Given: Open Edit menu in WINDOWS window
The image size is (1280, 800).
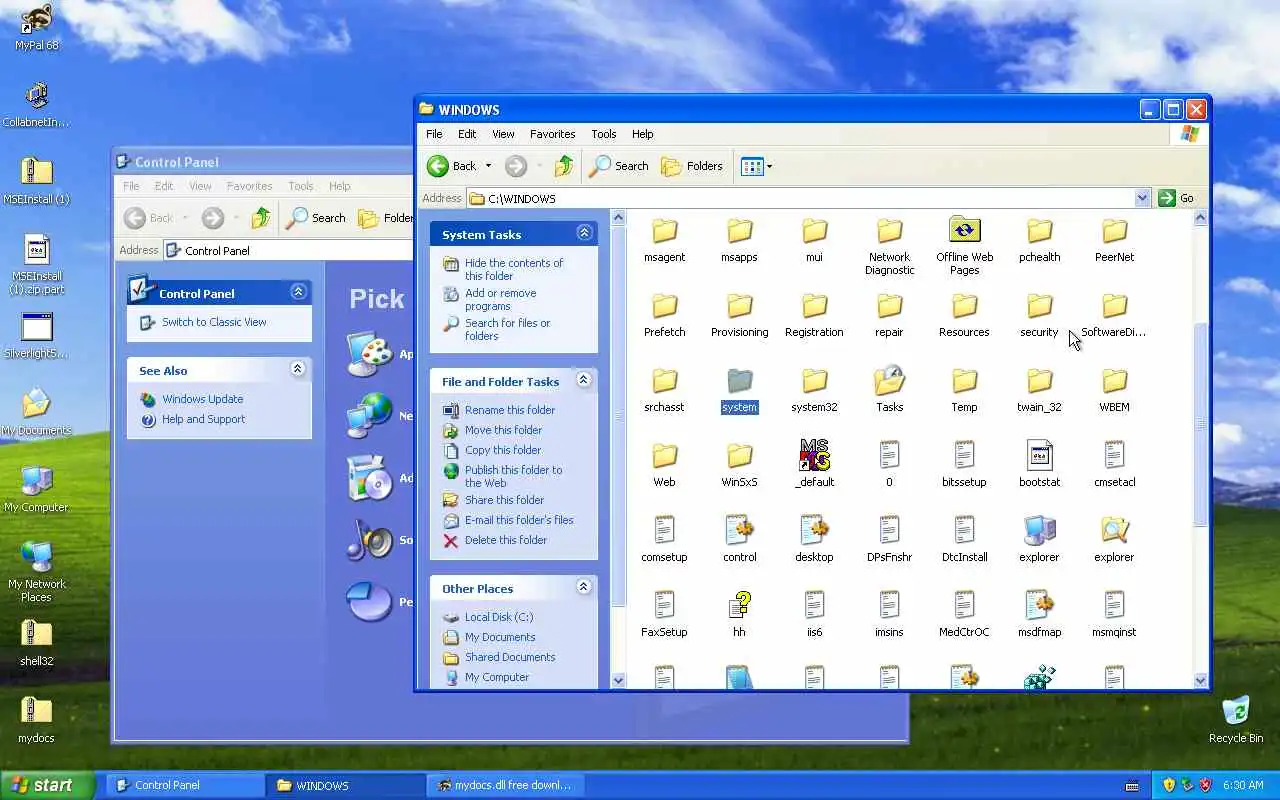Looking at the screenshot, I should click(x=467, y=134).
